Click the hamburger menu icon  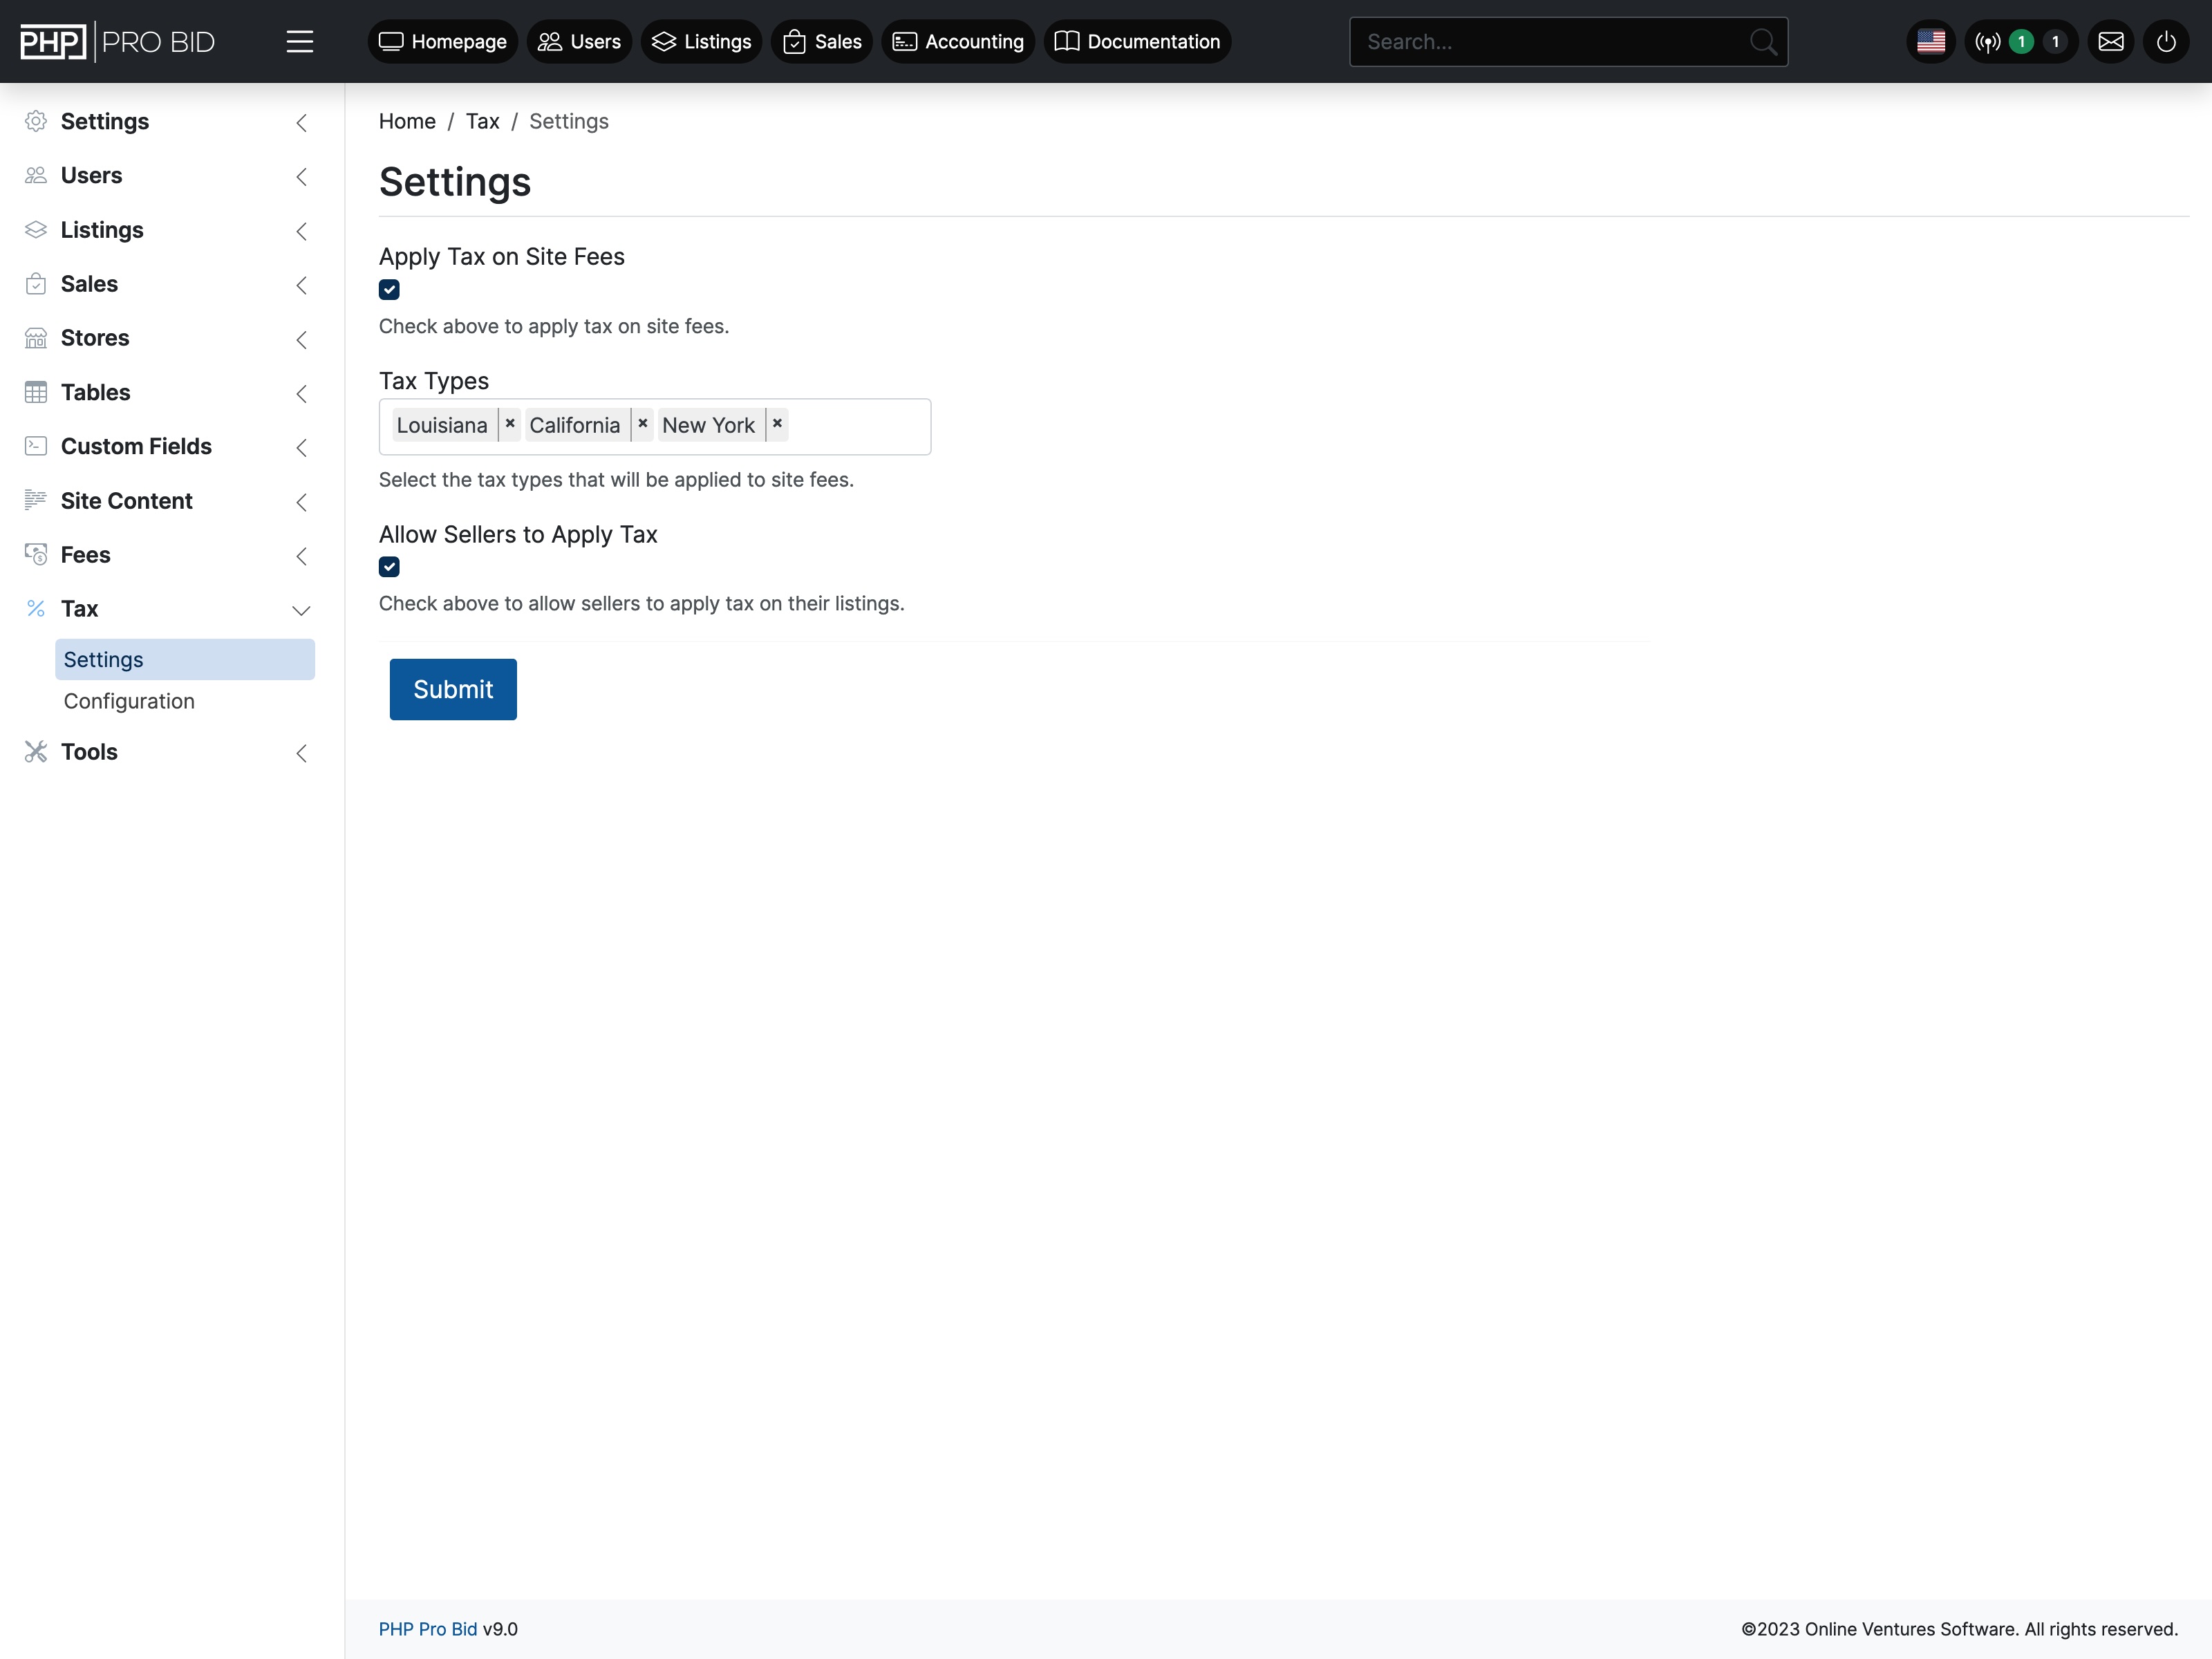(x=300, y=41)
